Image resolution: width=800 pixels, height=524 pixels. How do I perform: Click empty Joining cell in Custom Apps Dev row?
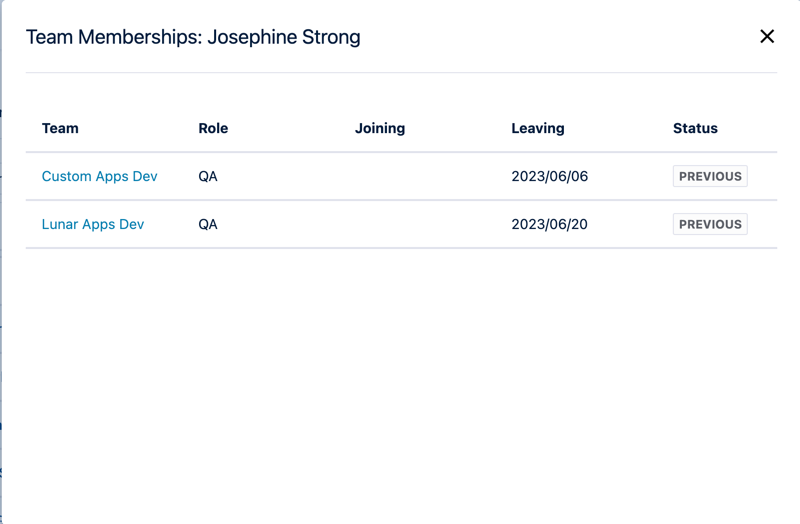[x=420, y=176]
